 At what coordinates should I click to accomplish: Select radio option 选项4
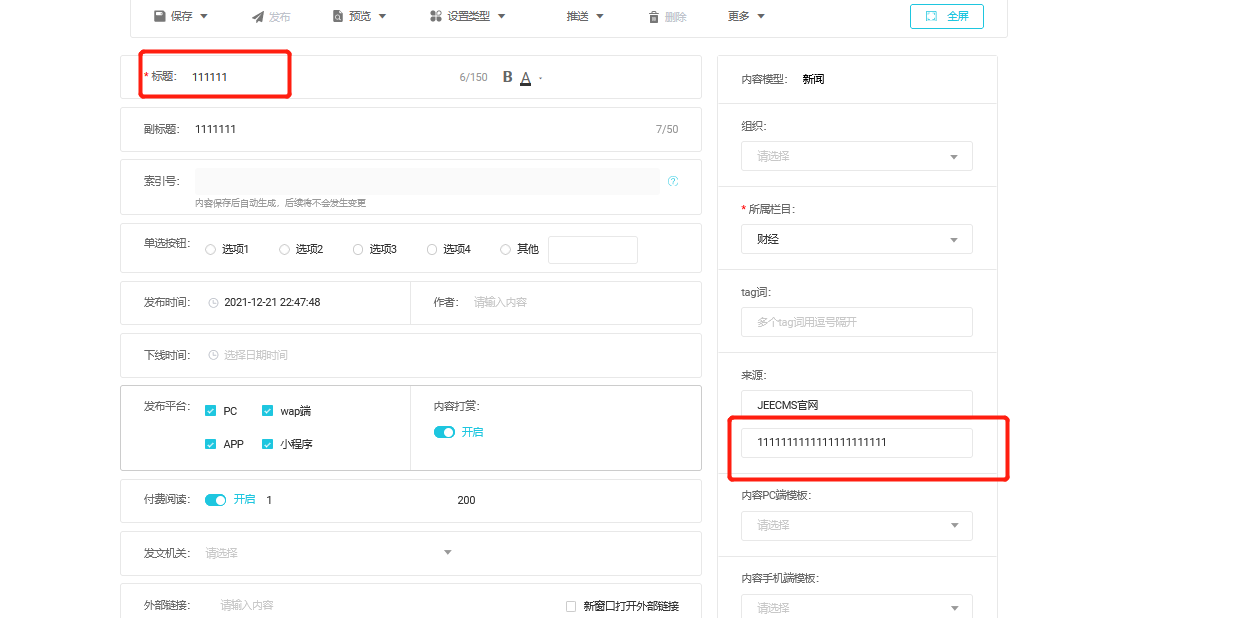(x=432, y=249)
